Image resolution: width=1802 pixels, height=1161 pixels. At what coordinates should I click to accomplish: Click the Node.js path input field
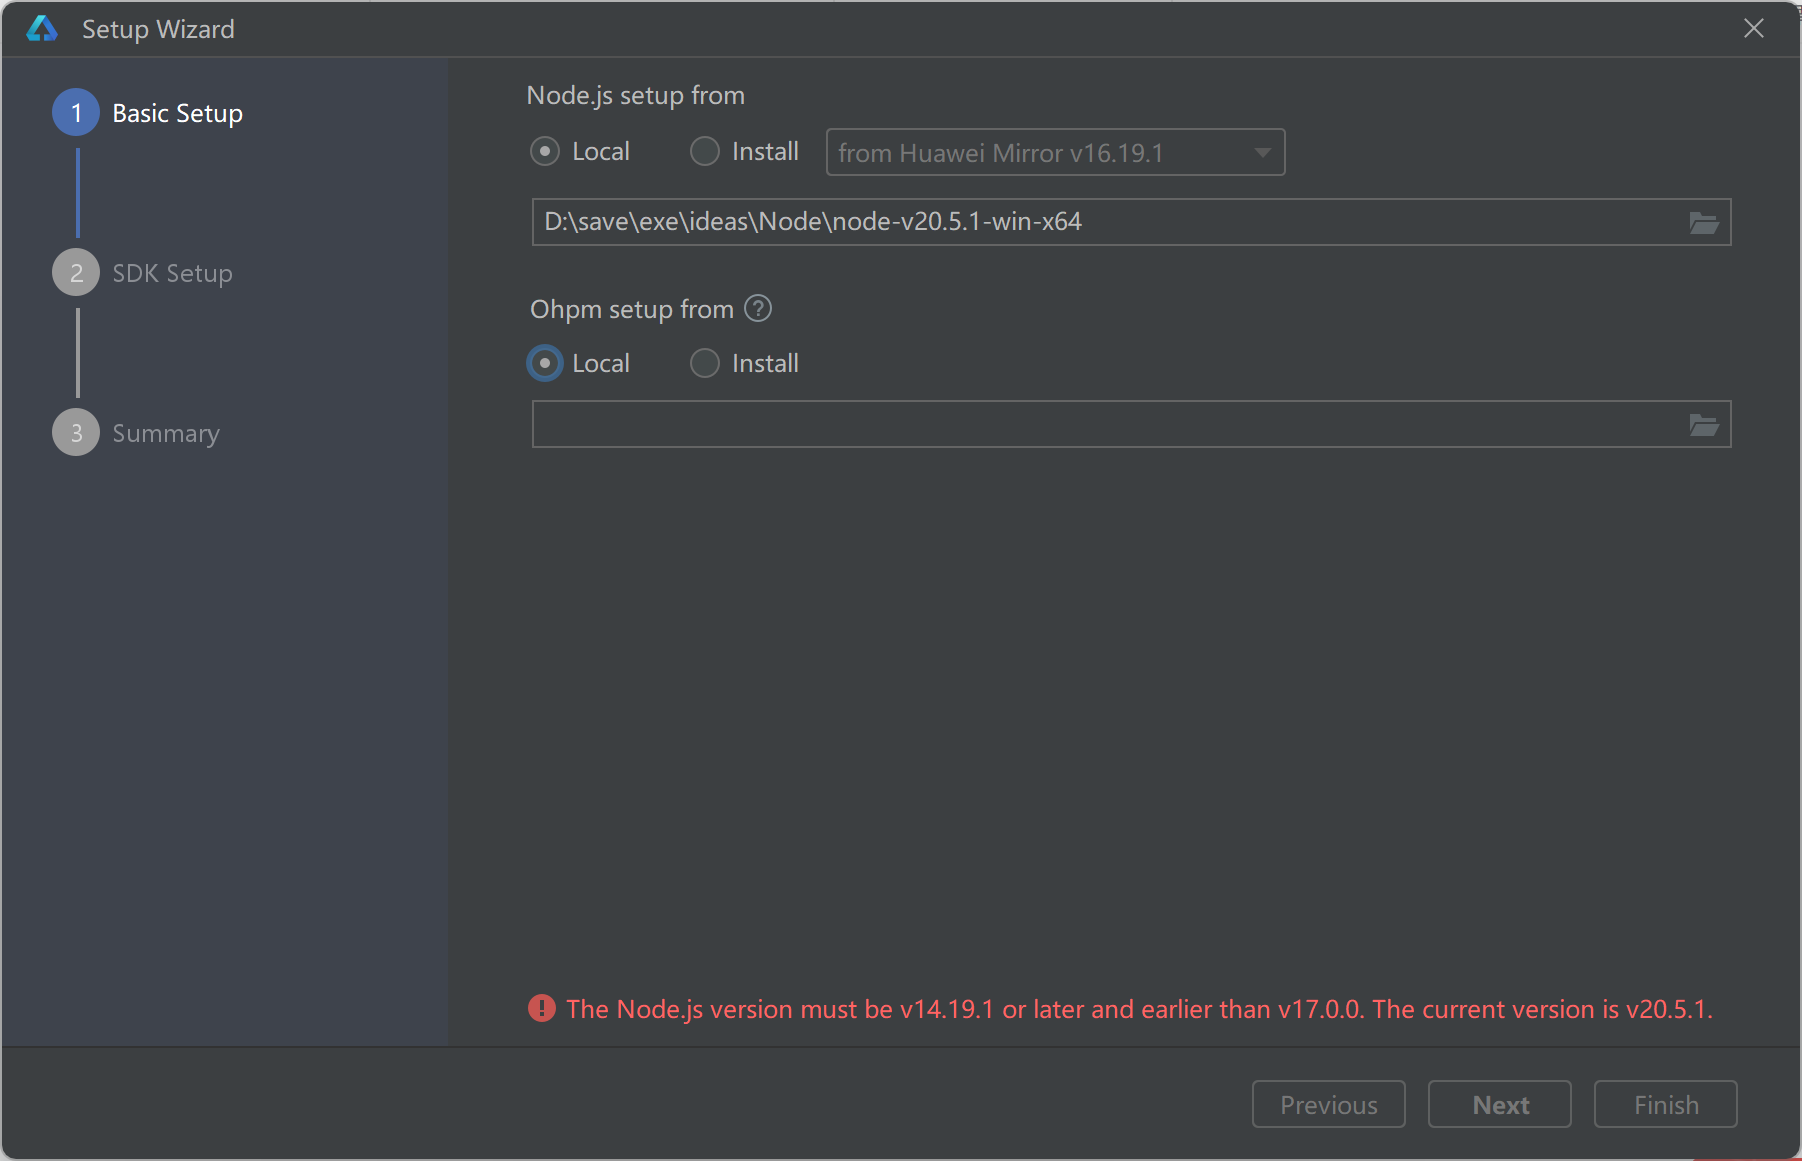point(1100,222)
